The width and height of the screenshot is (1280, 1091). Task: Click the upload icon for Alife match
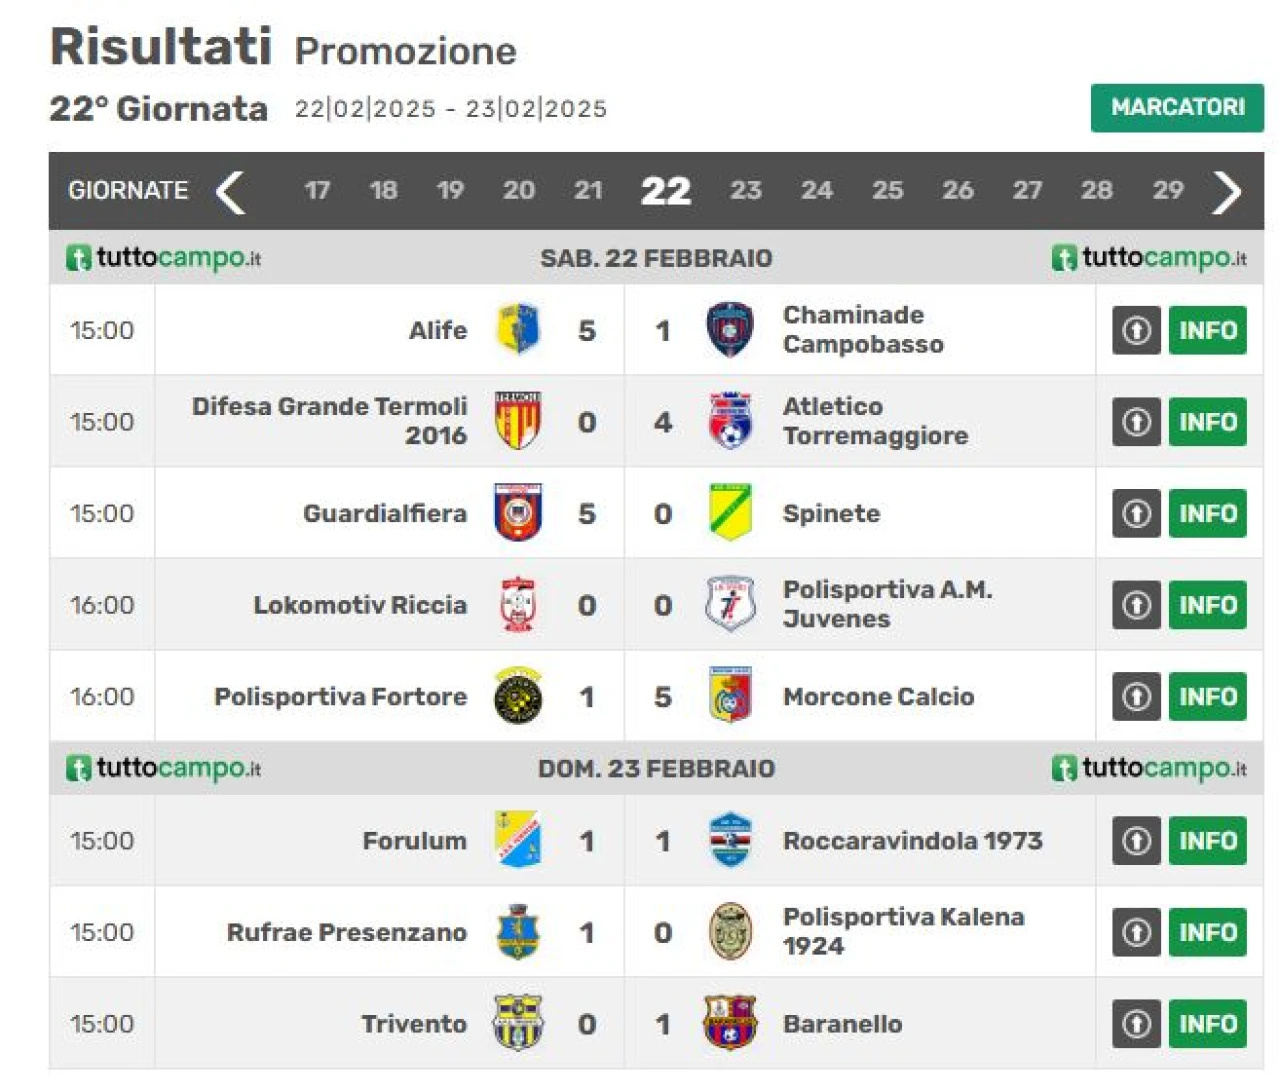tap(1136, 330)
